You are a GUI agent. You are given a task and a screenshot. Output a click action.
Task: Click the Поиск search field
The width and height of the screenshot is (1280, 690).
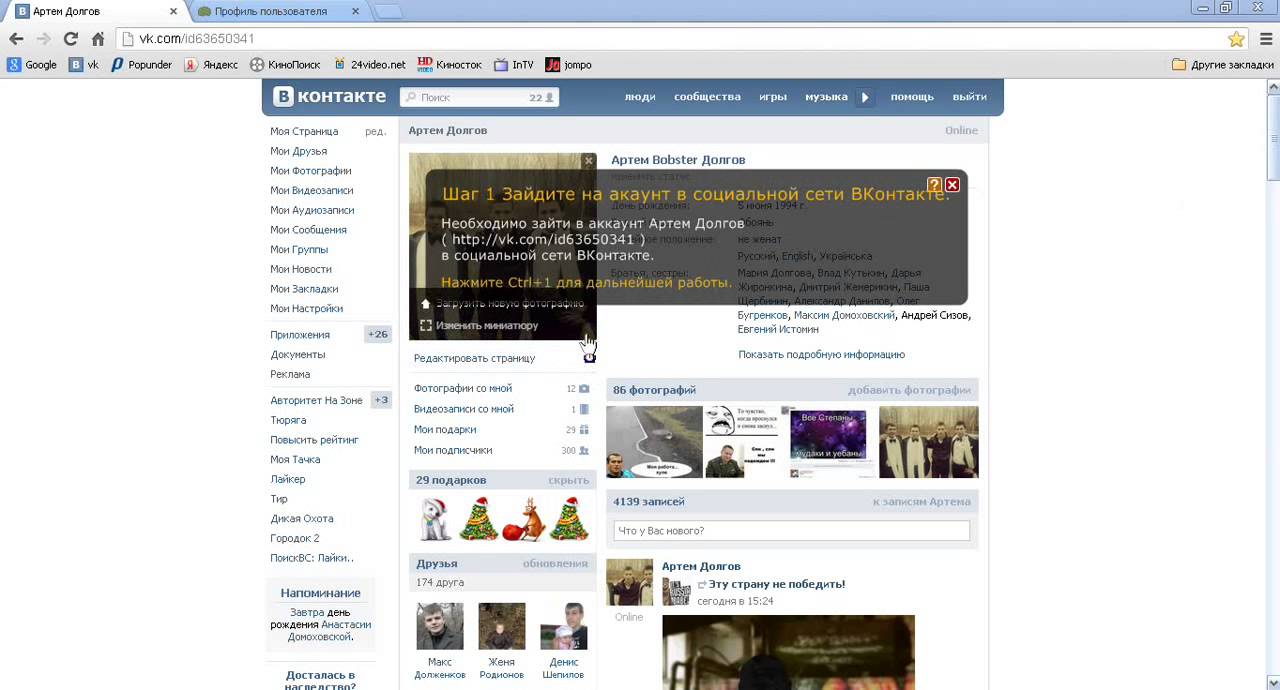coord(480,97)
